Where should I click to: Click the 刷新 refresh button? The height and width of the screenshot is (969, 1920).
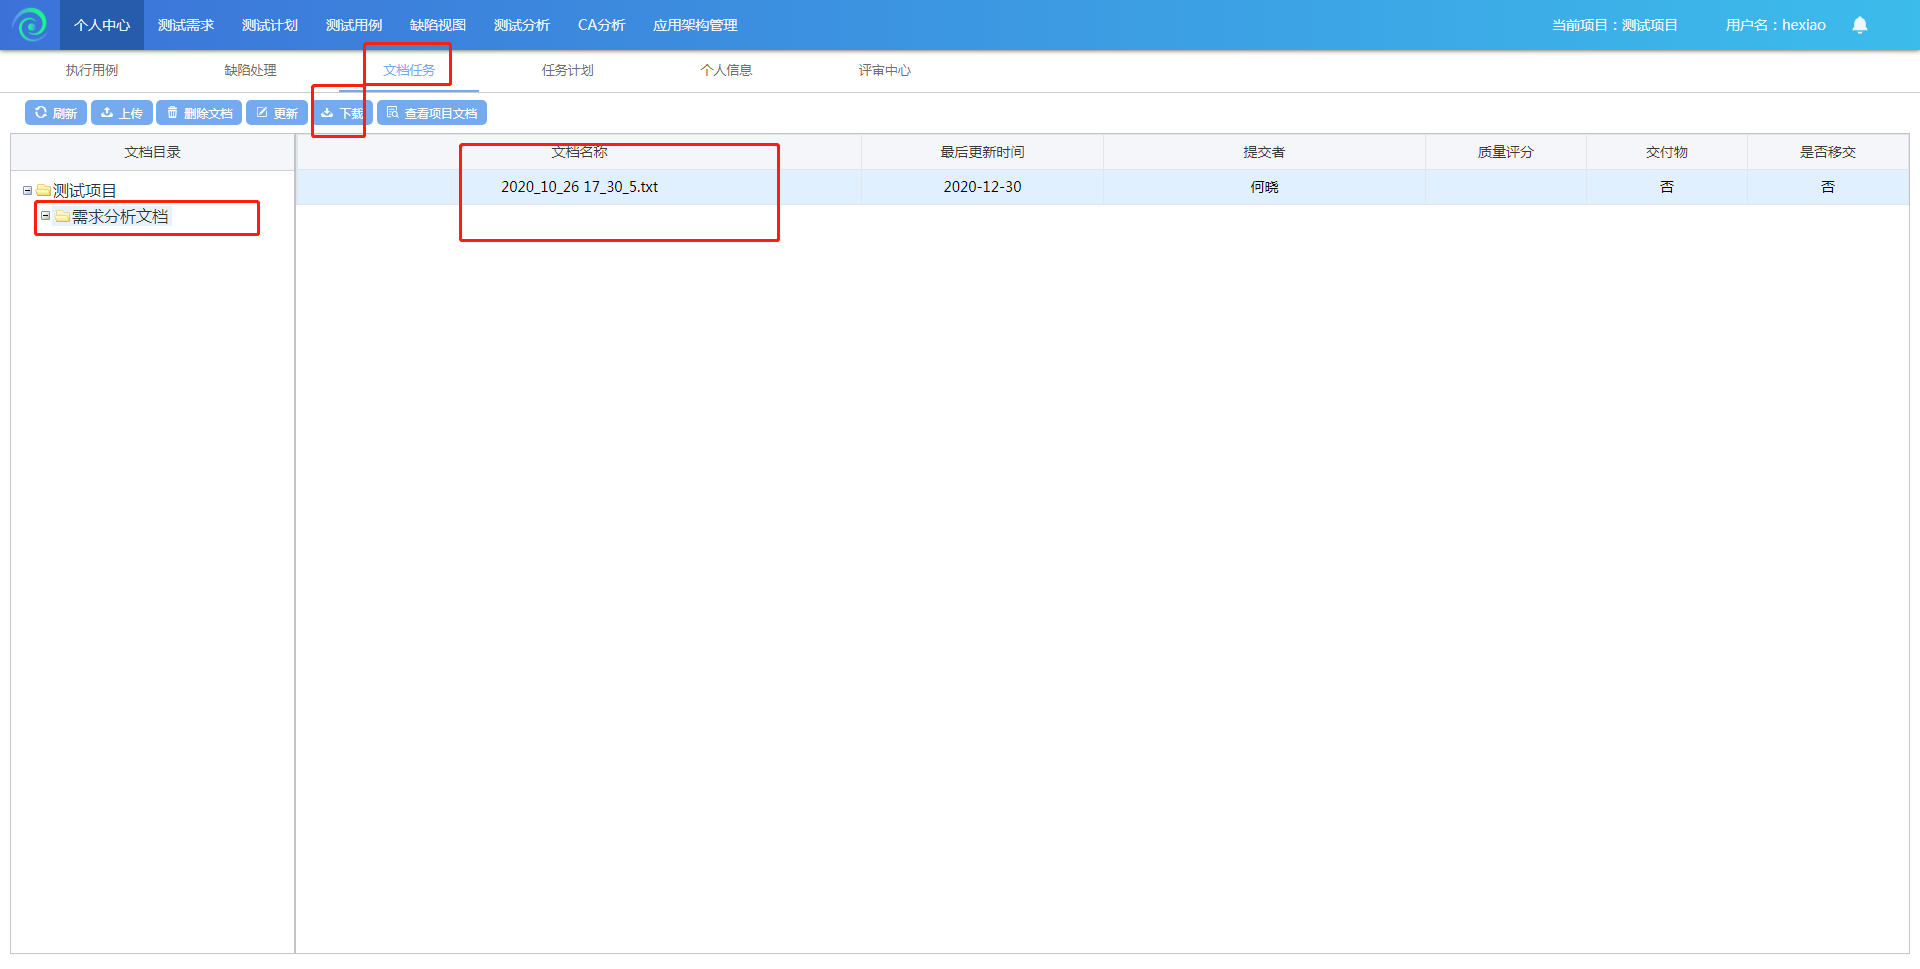56,113
